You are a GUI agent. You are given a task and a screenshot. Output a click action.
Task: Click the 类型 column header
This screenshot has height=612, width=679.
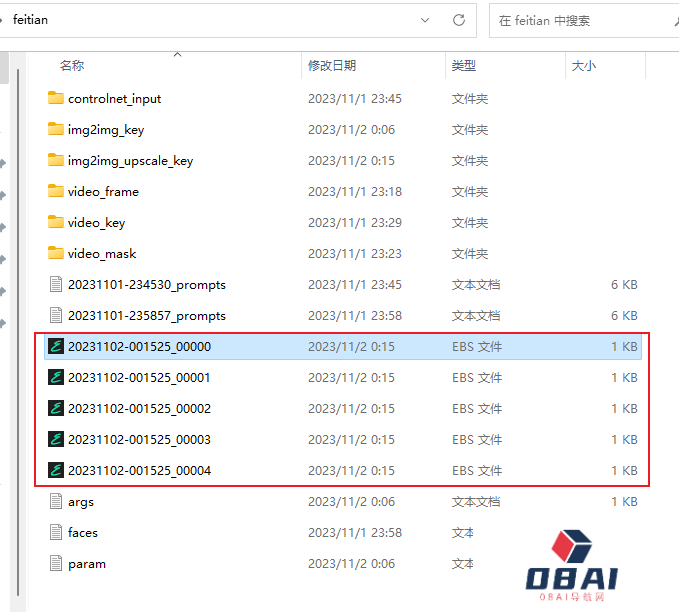click(464, 66)
